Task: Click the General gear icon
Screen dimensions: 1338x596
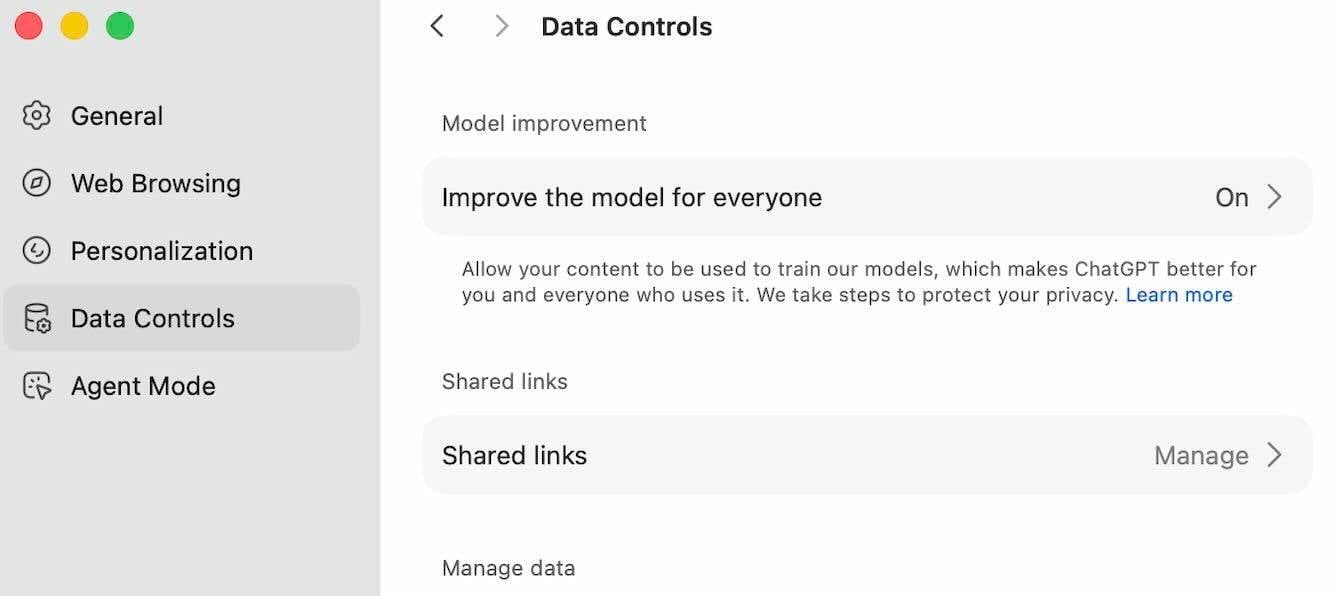Action: pyautogui.click(x=37, y=116)
